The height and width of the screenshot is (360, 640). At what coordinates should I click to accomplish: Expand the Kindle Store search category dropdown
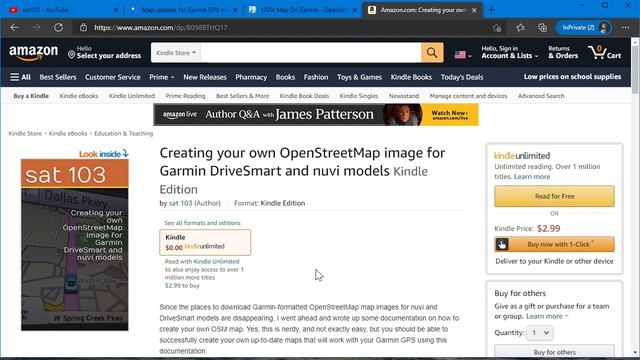(x=176, y=53)
